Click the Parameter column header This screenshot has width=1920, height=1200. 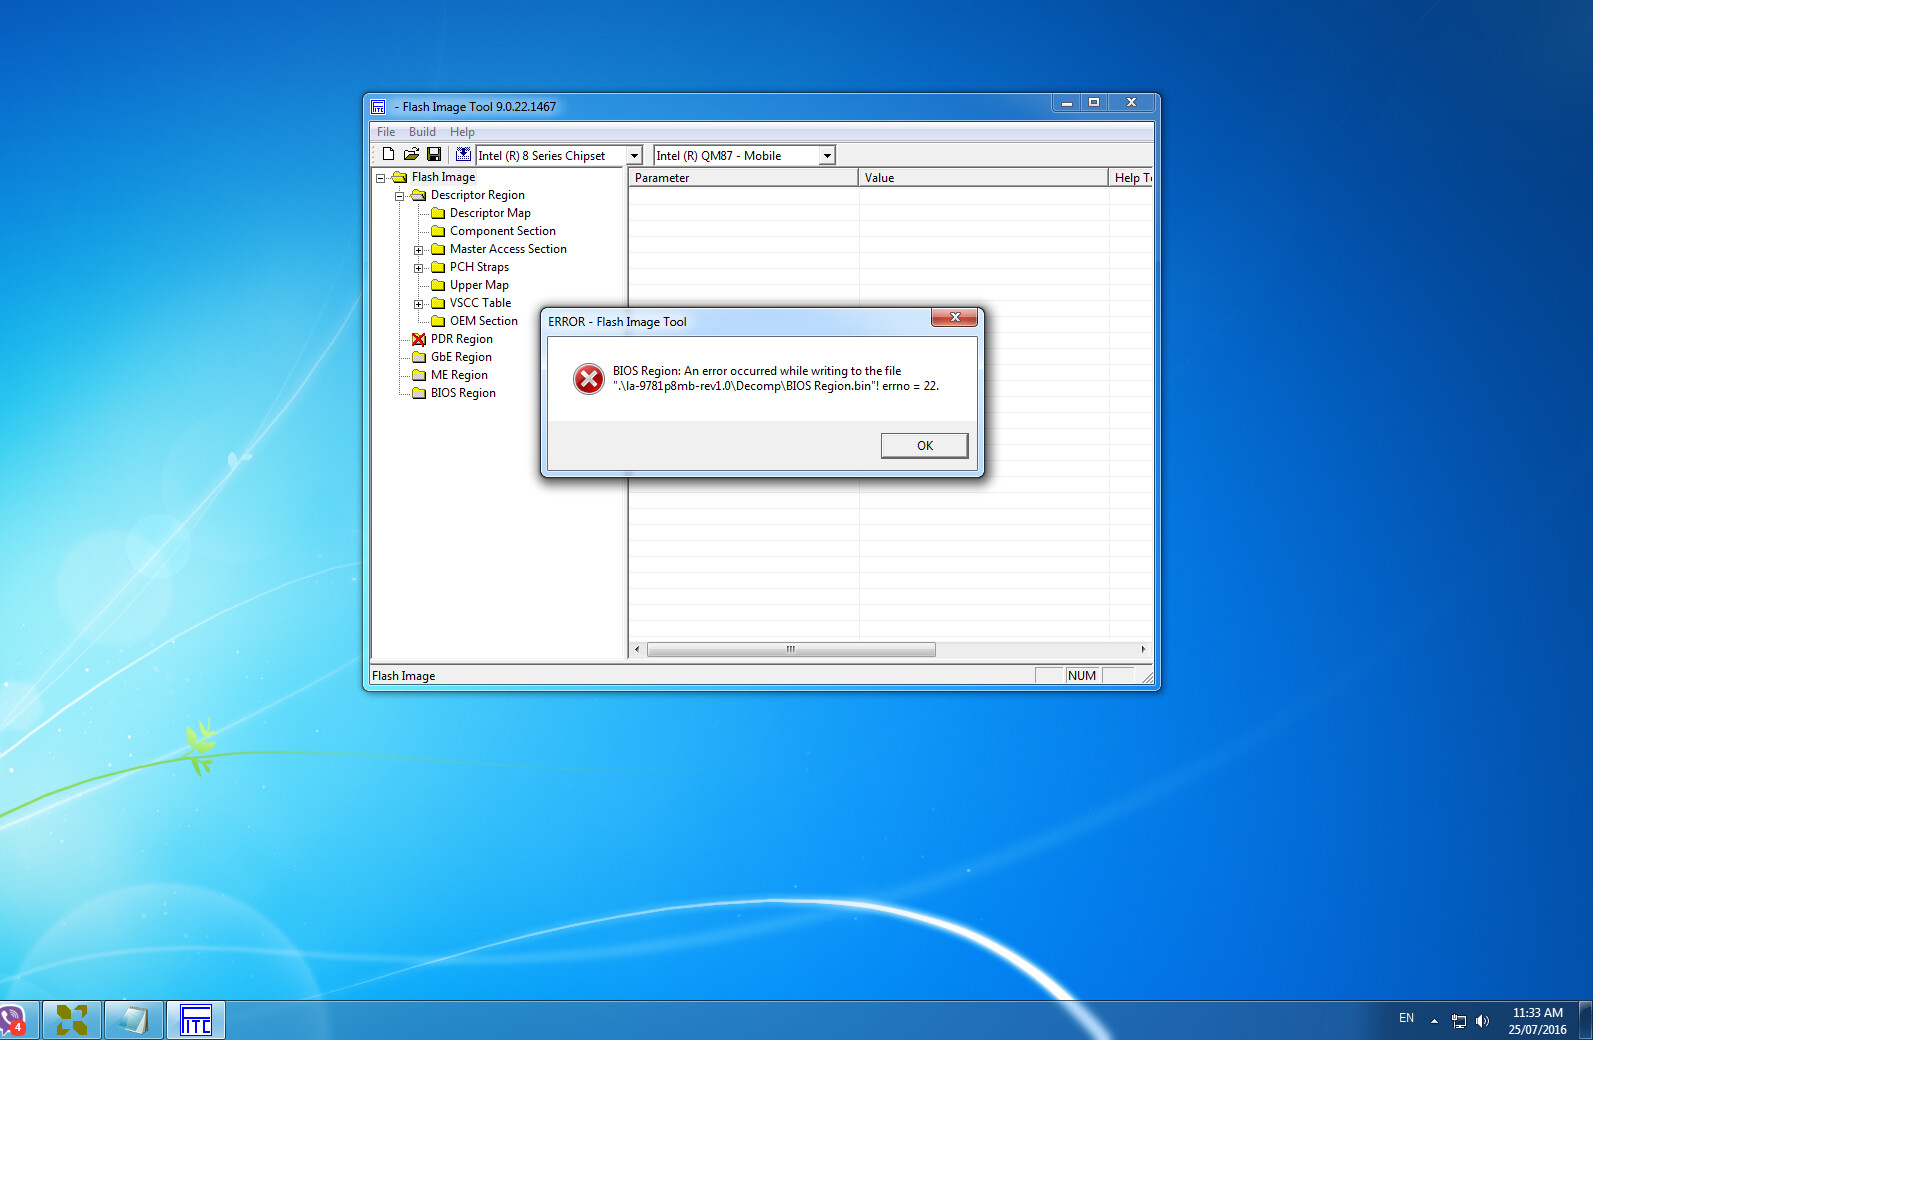(x=743, y=178)
